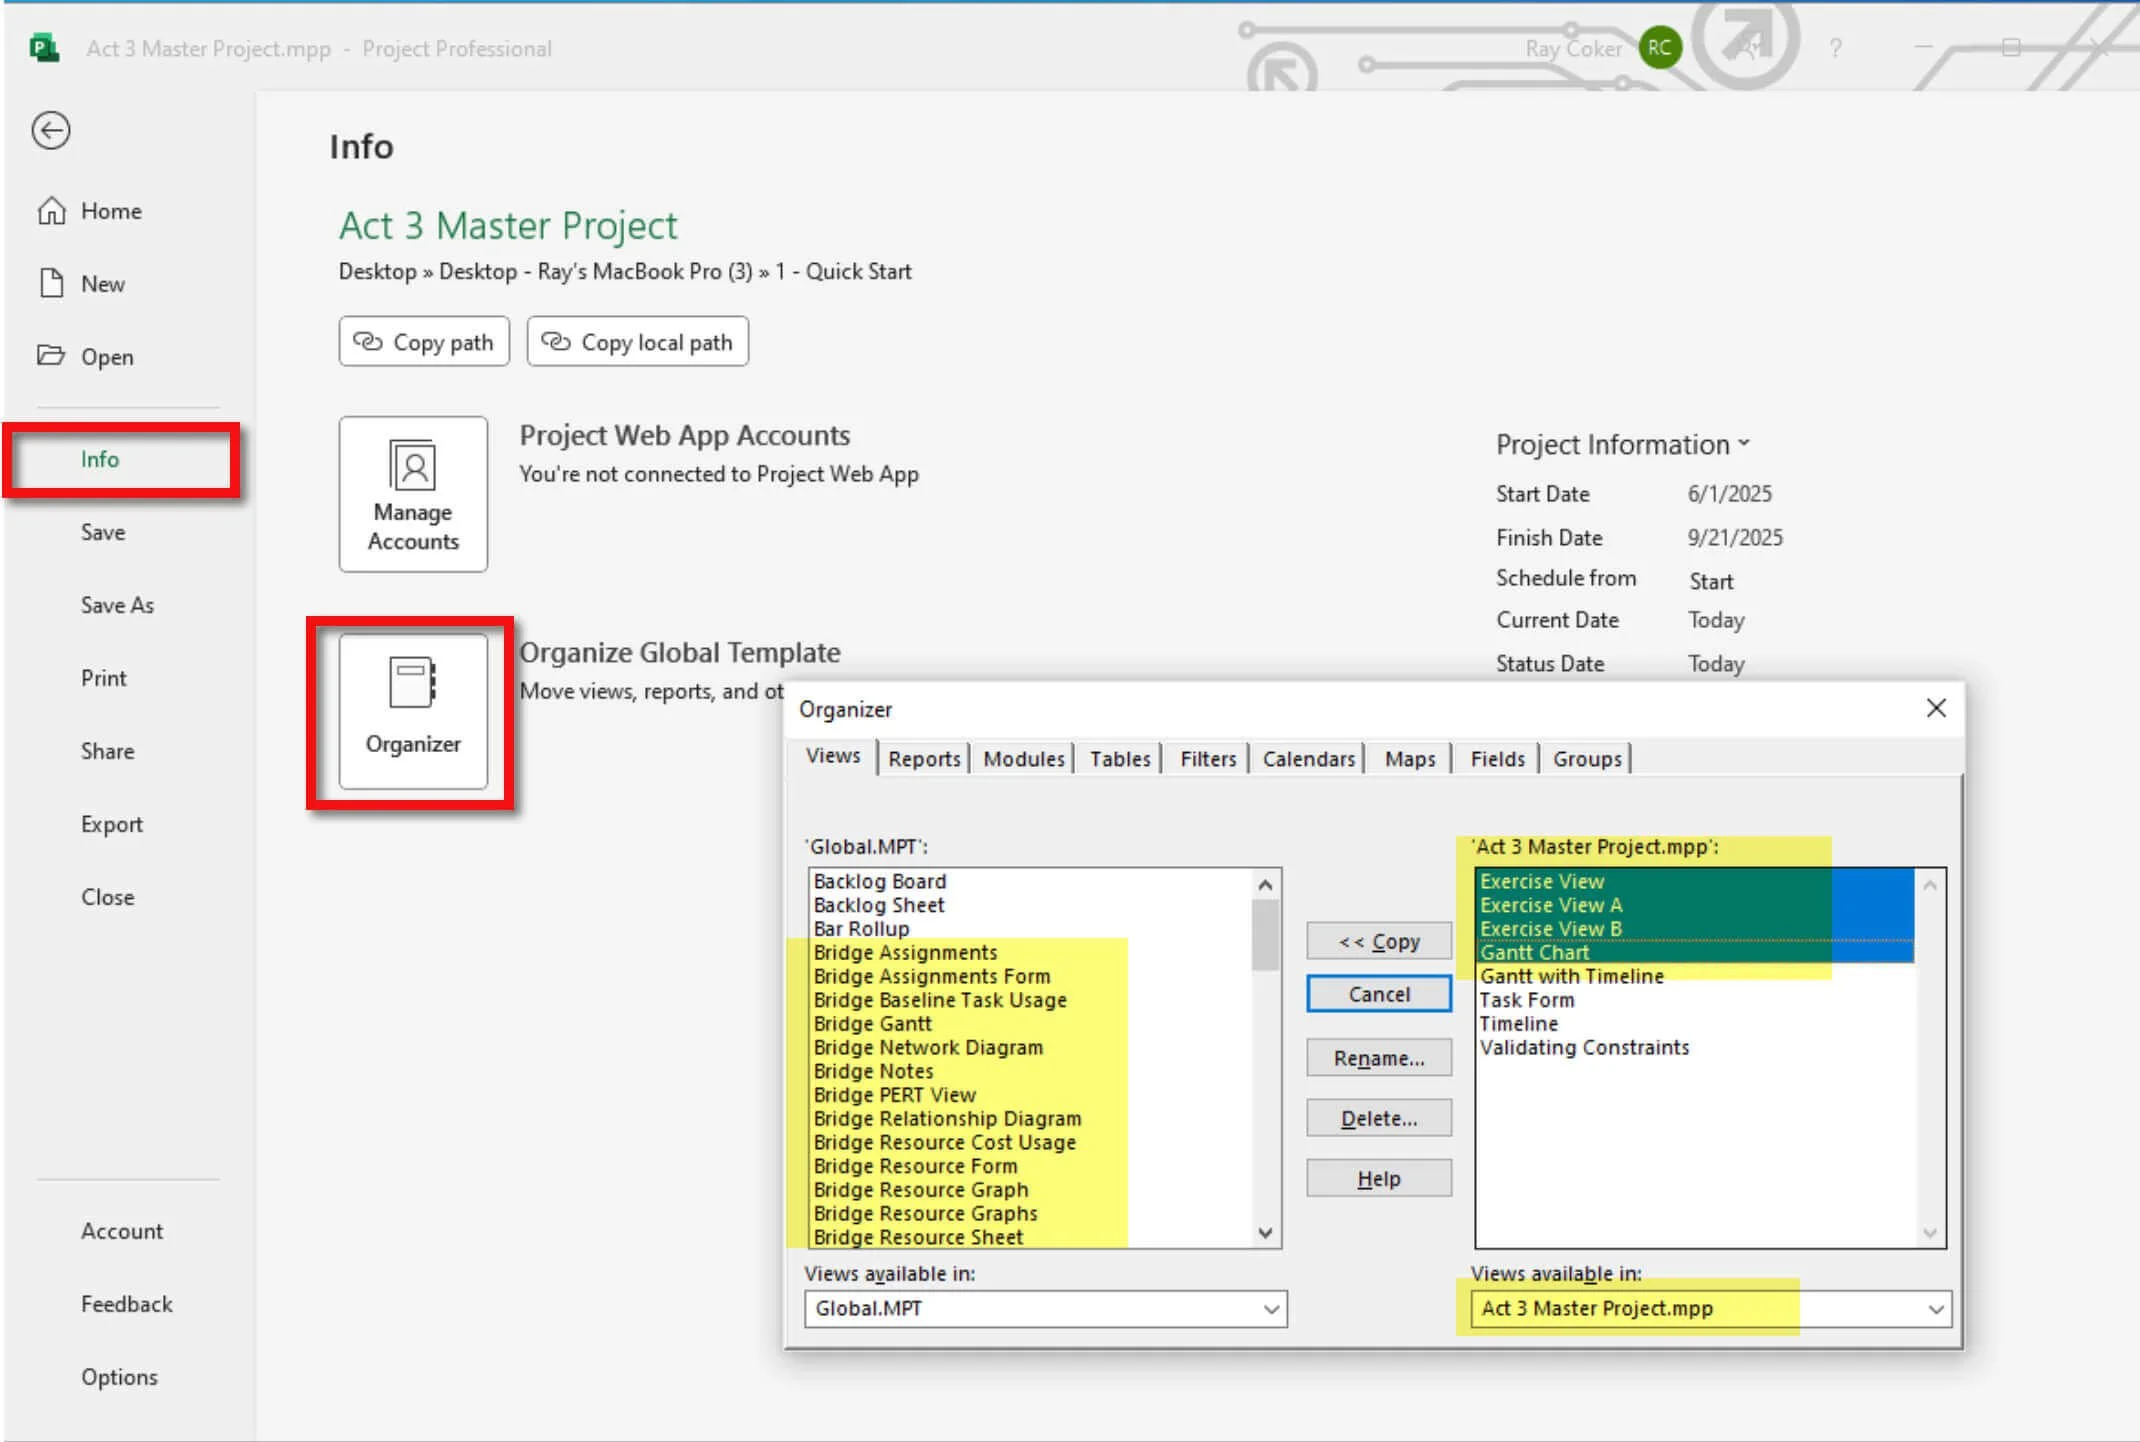Open the Account page
The image size is (2140, 1442).
pos(122,1231)
